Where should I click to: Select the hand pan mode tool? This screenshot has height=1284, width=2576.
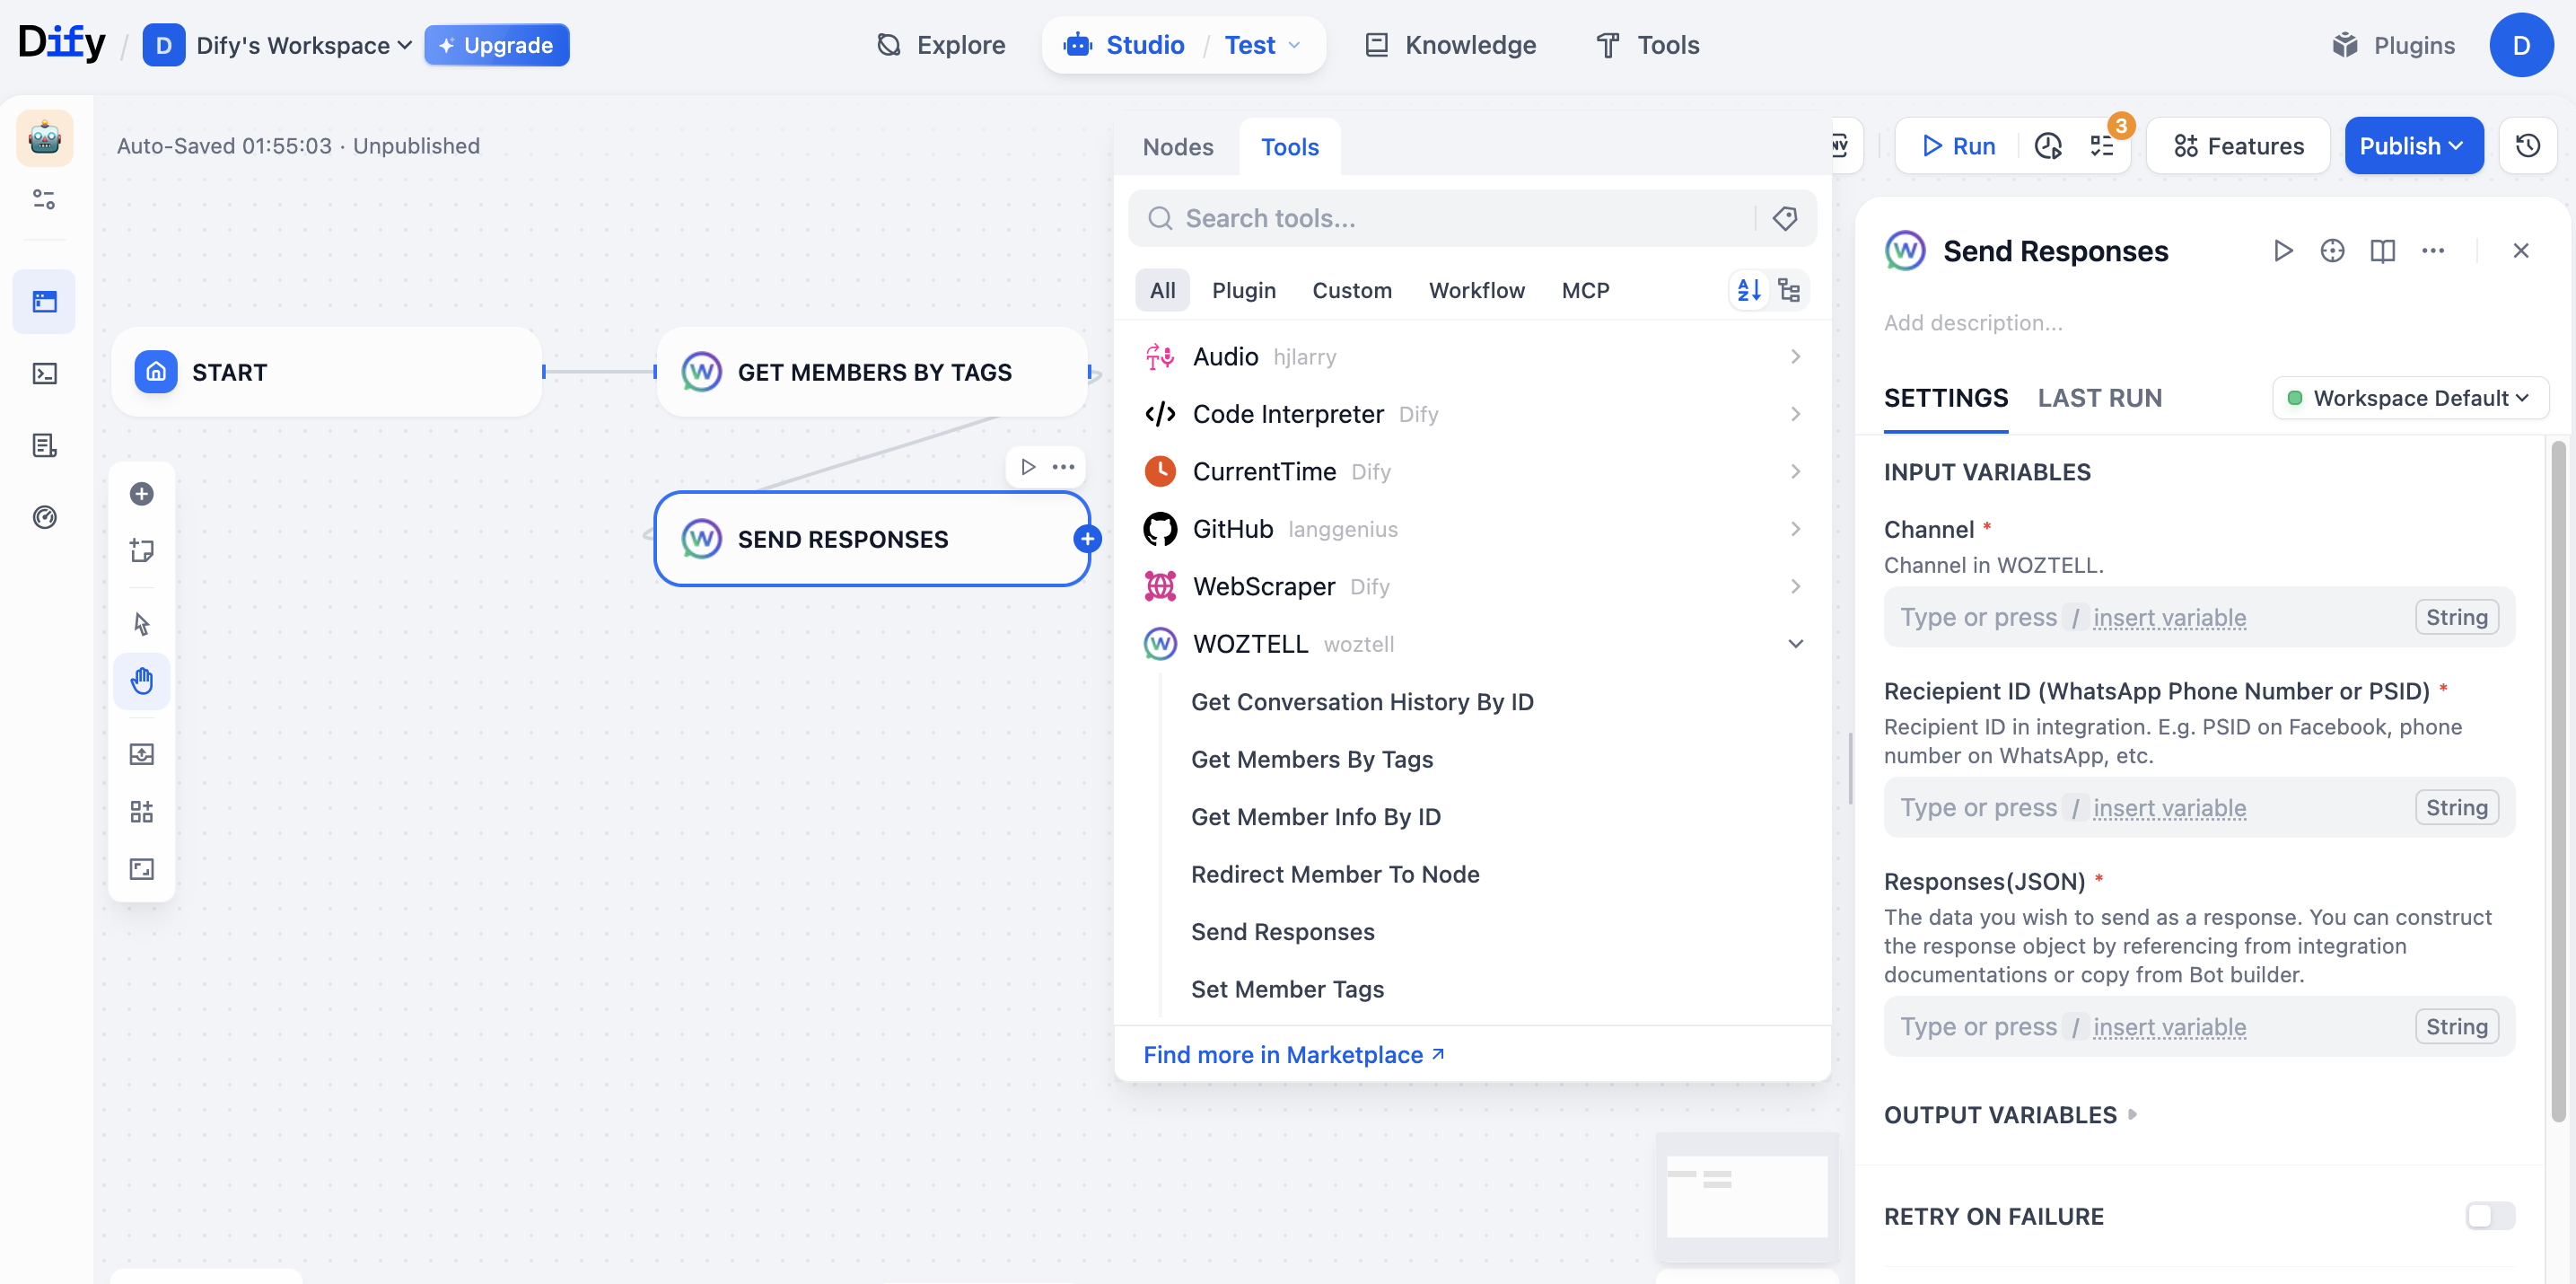click(x=142, y=681)
